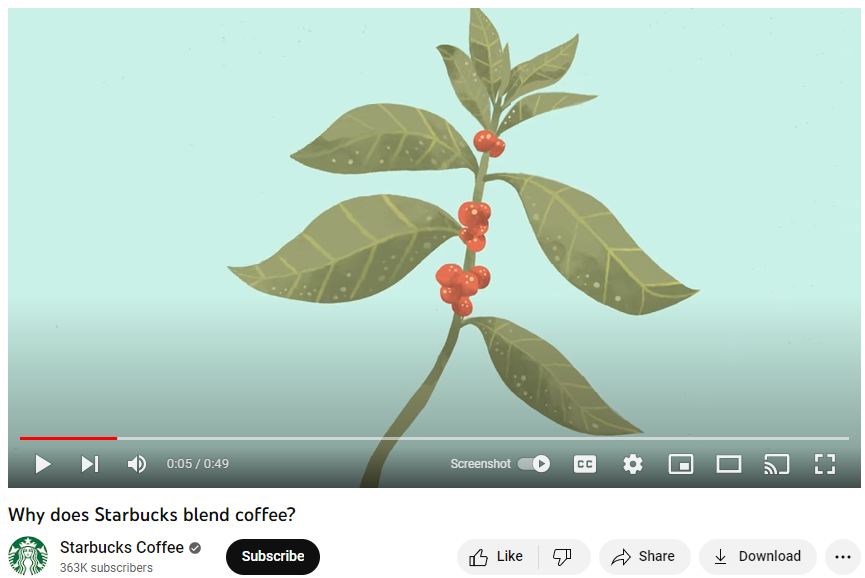This screenshot has height=578, width=865.
Task: Seek along the video progress bar
Action: point(434,438)
